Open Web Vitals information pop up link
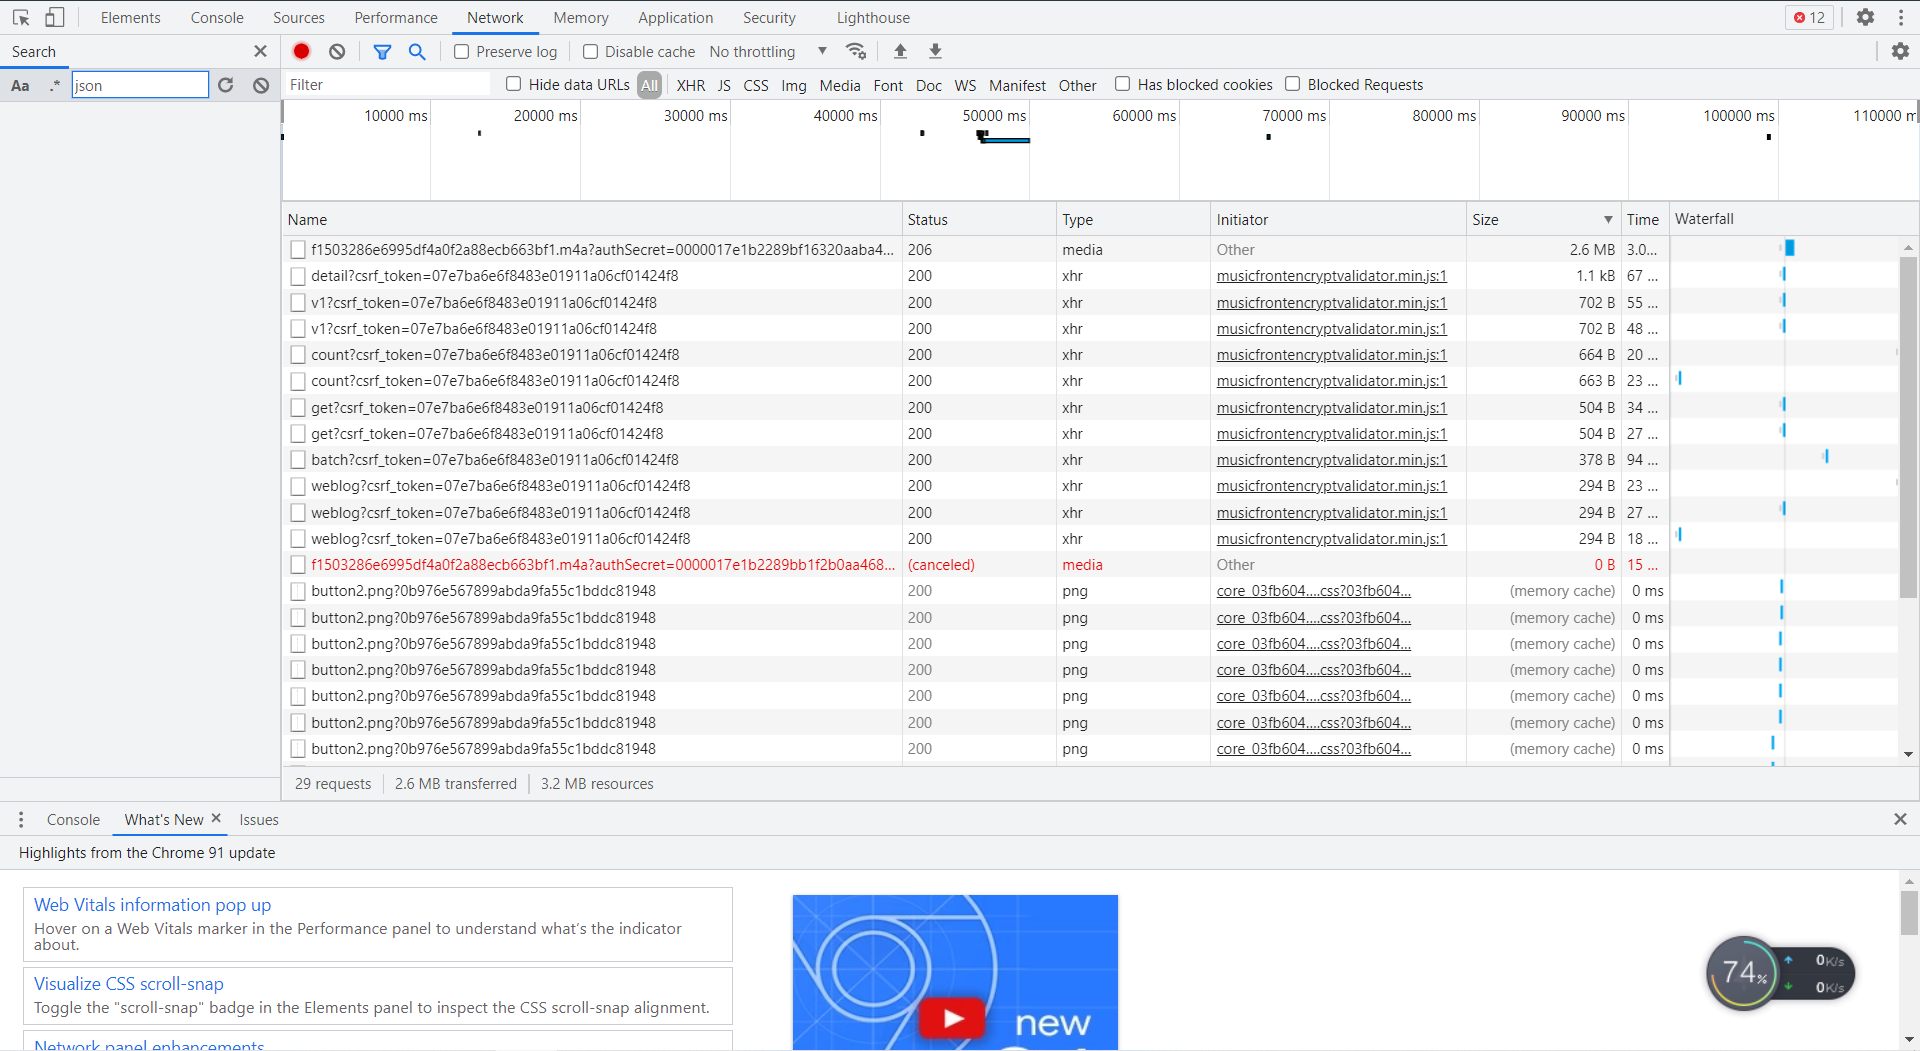Viewport: 1920px width, 1051px height. (152, 904)
